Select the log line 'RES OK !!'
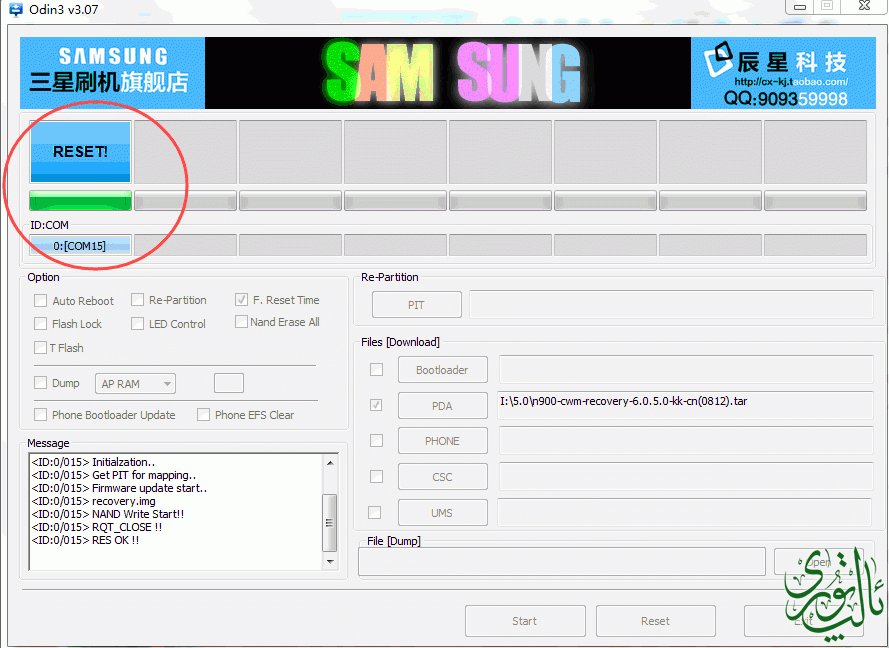889x648 pixels. click(x=86, y=540)
